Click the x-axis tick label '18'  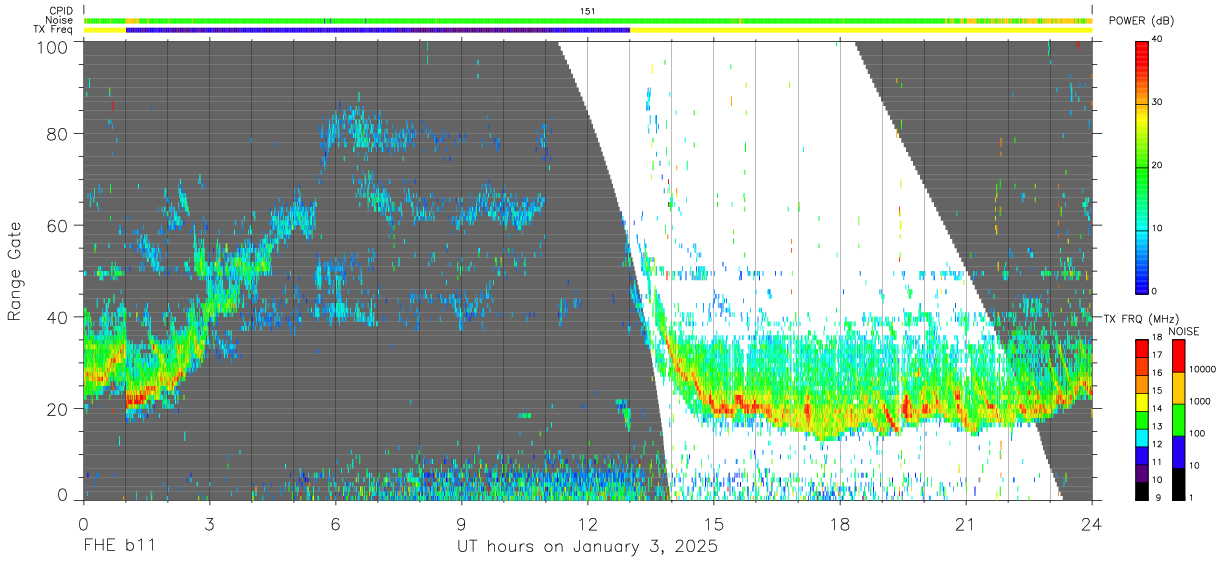[840, 524]
